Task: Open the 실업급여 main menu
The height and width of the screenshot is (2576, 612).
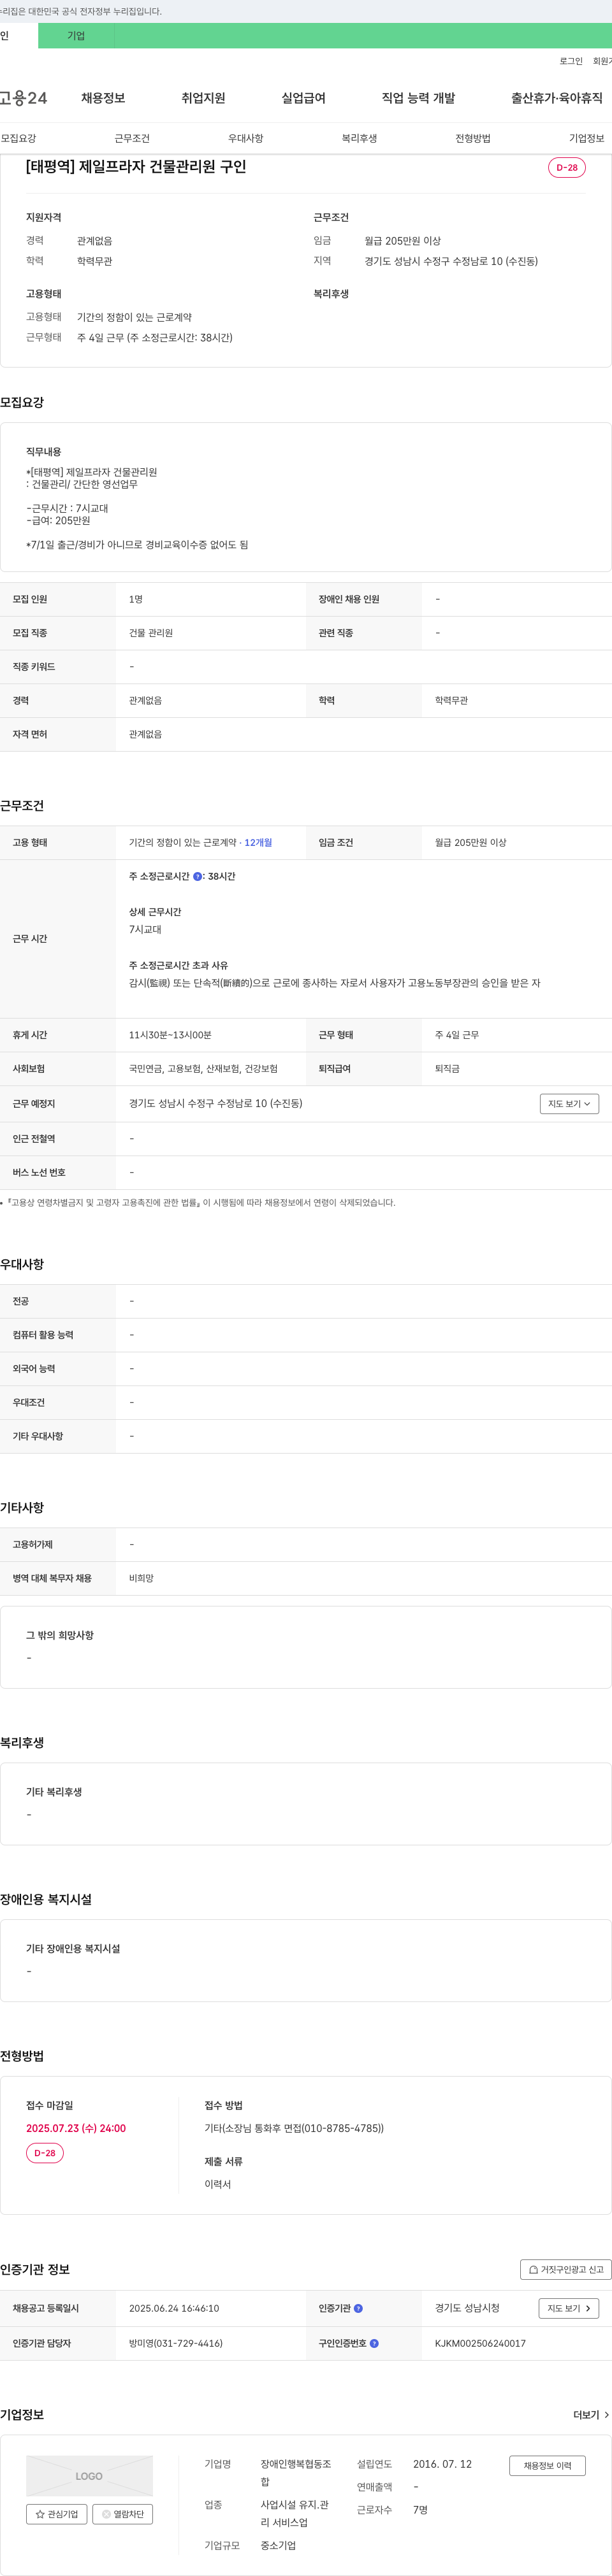Action: pos(303,98)
